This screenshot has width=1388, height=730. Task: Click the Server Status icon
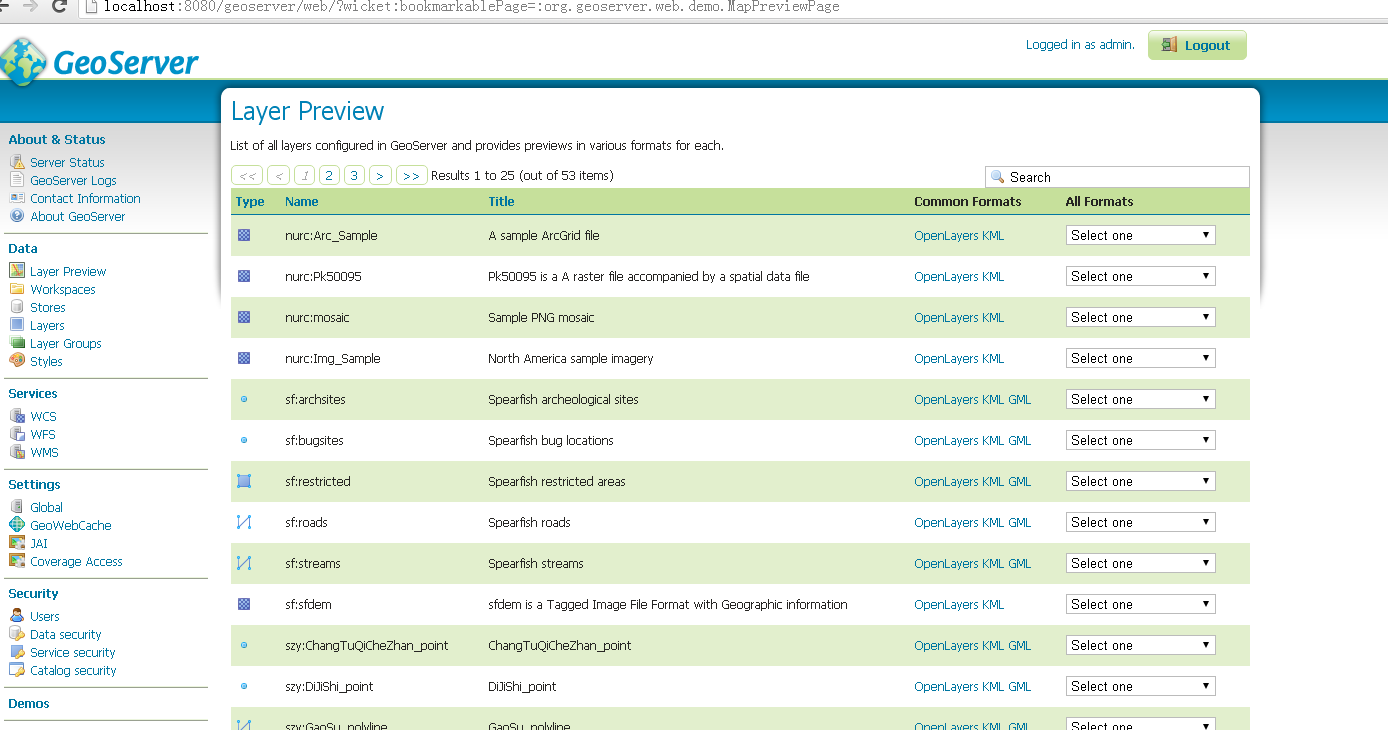[17, 162]
